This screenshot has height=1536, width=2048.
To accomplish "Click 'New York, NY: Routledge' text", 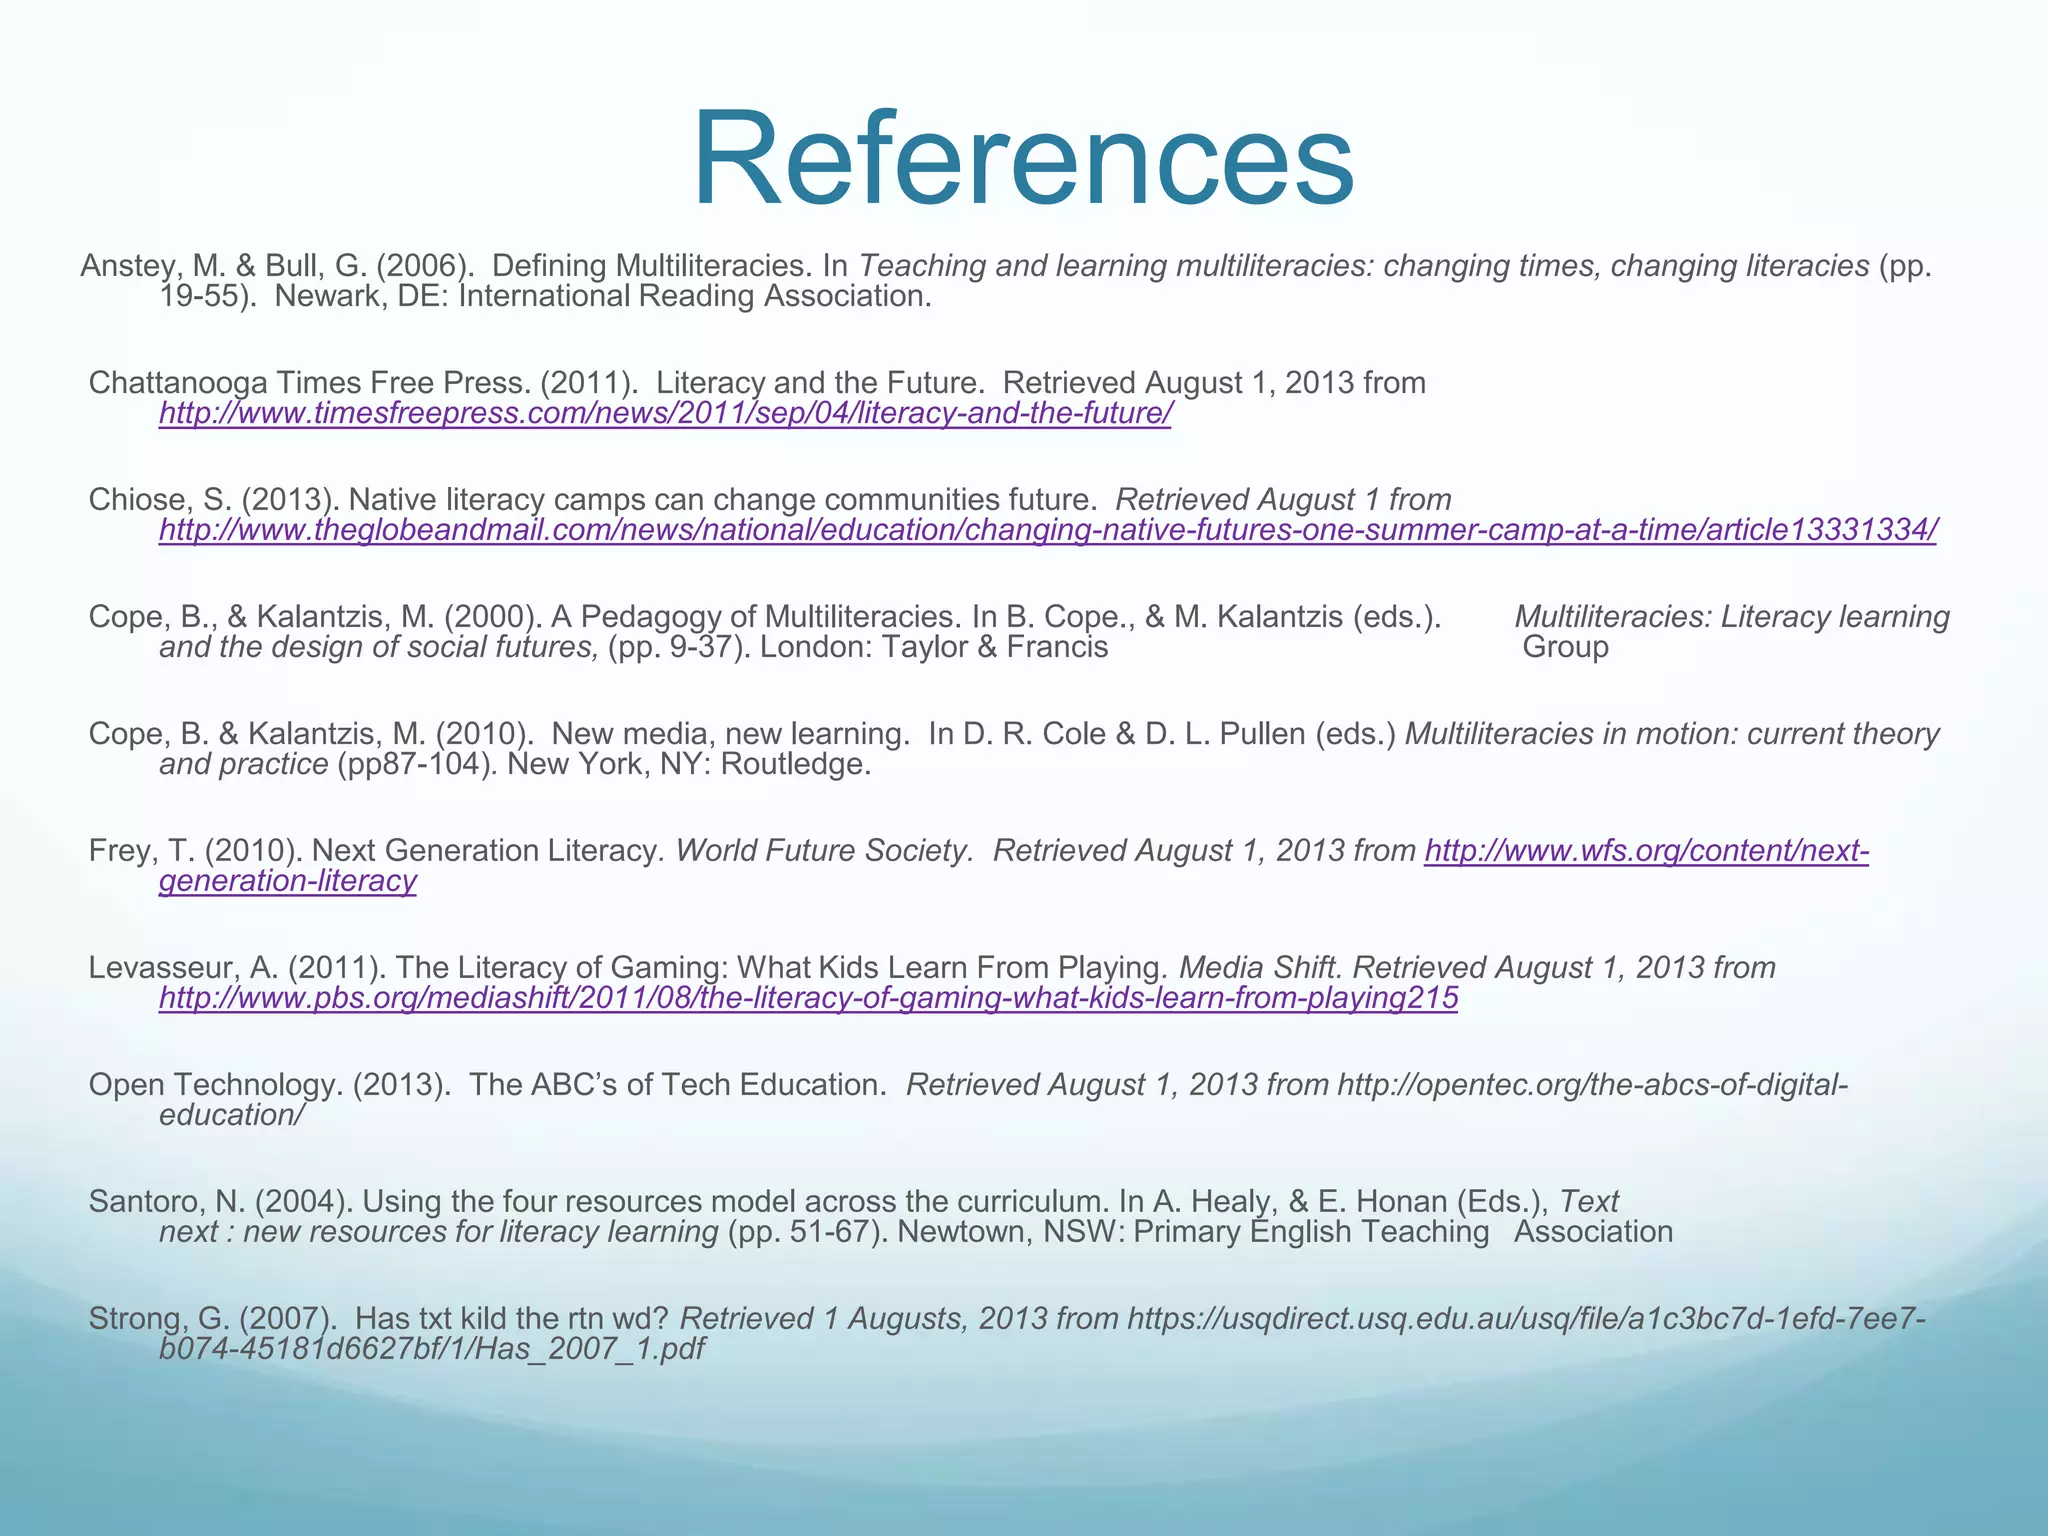I will click(689, 765).
